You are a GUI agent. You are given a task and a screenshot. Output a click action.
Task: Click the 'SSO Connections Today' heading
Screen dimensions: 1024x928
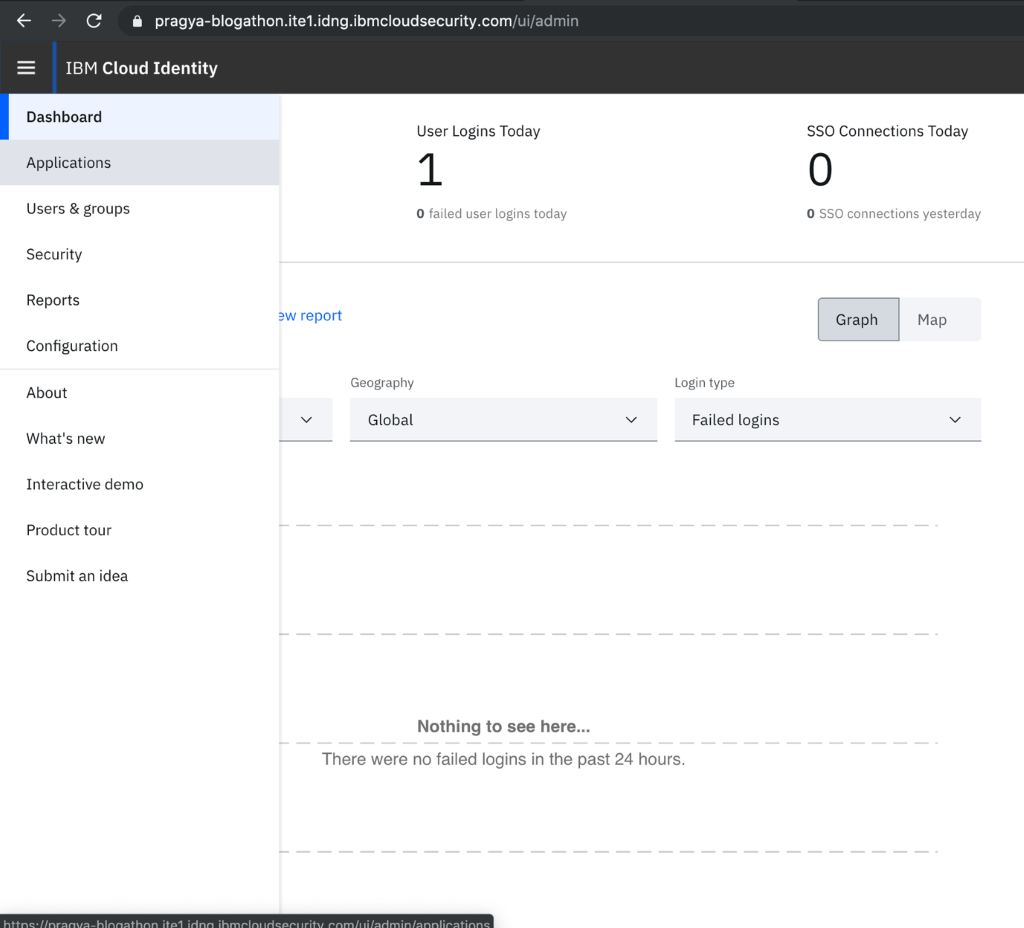pos(888,131)
